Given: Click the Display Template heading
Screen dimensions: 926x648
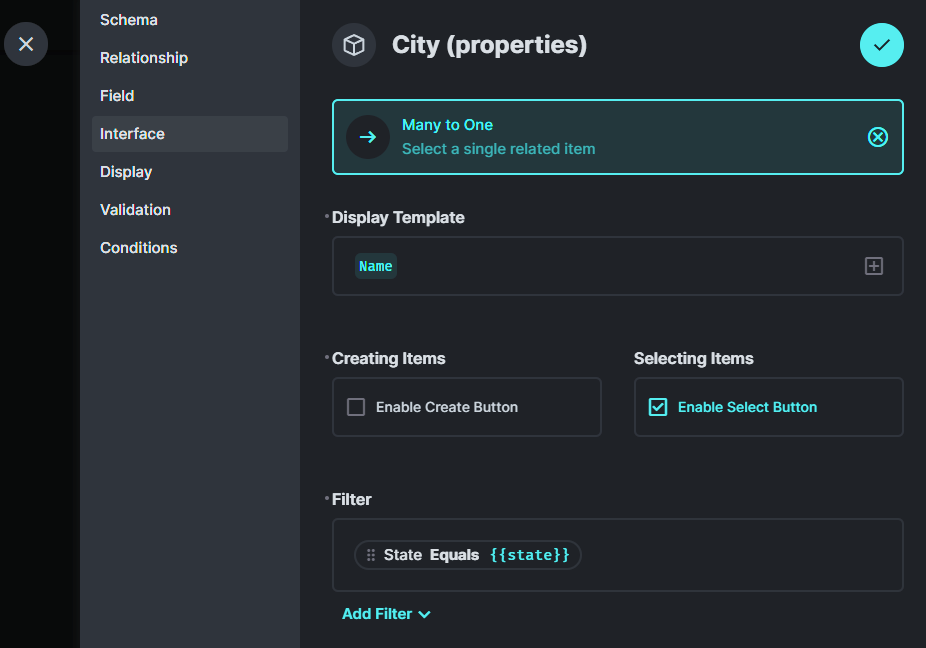Looking at the screenshot, I should pos(398,217).
